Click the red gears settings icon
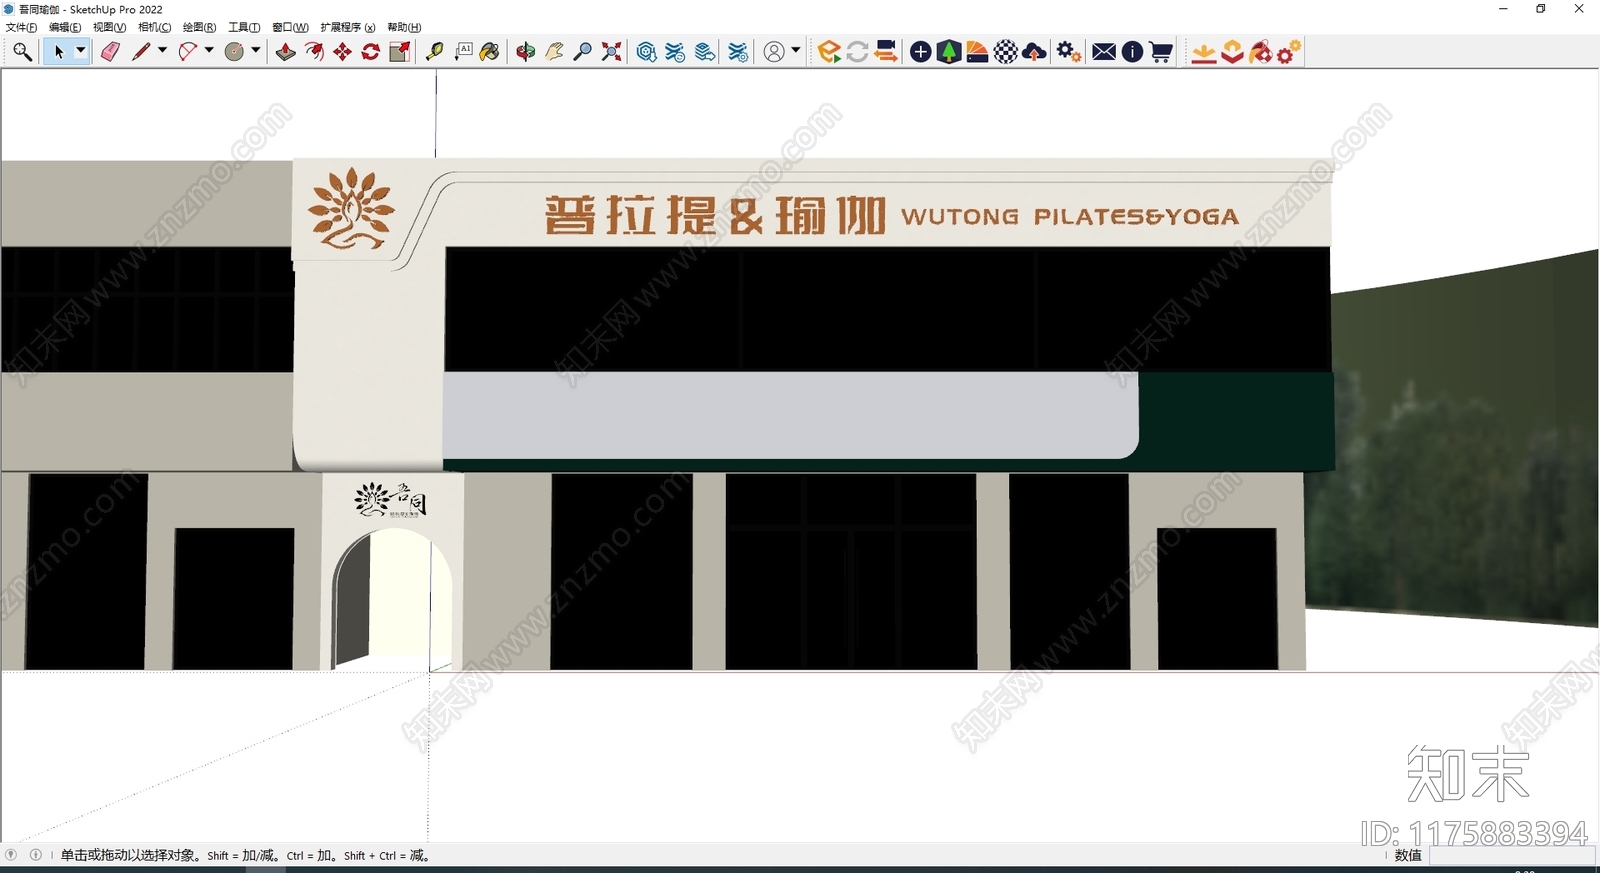Image resolution: width=1600 pixels, height=873 pixels. click(x=1289, y=52)
